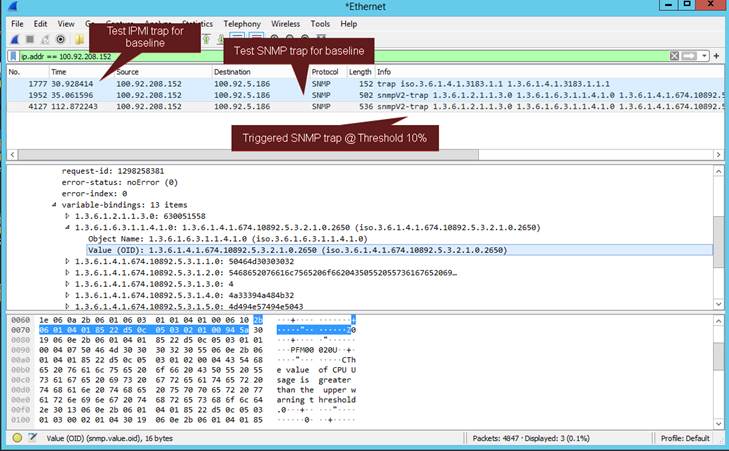
Task: Click Packets: 4847 Displayed: 3 status text
Action: [x=531, y=438]
